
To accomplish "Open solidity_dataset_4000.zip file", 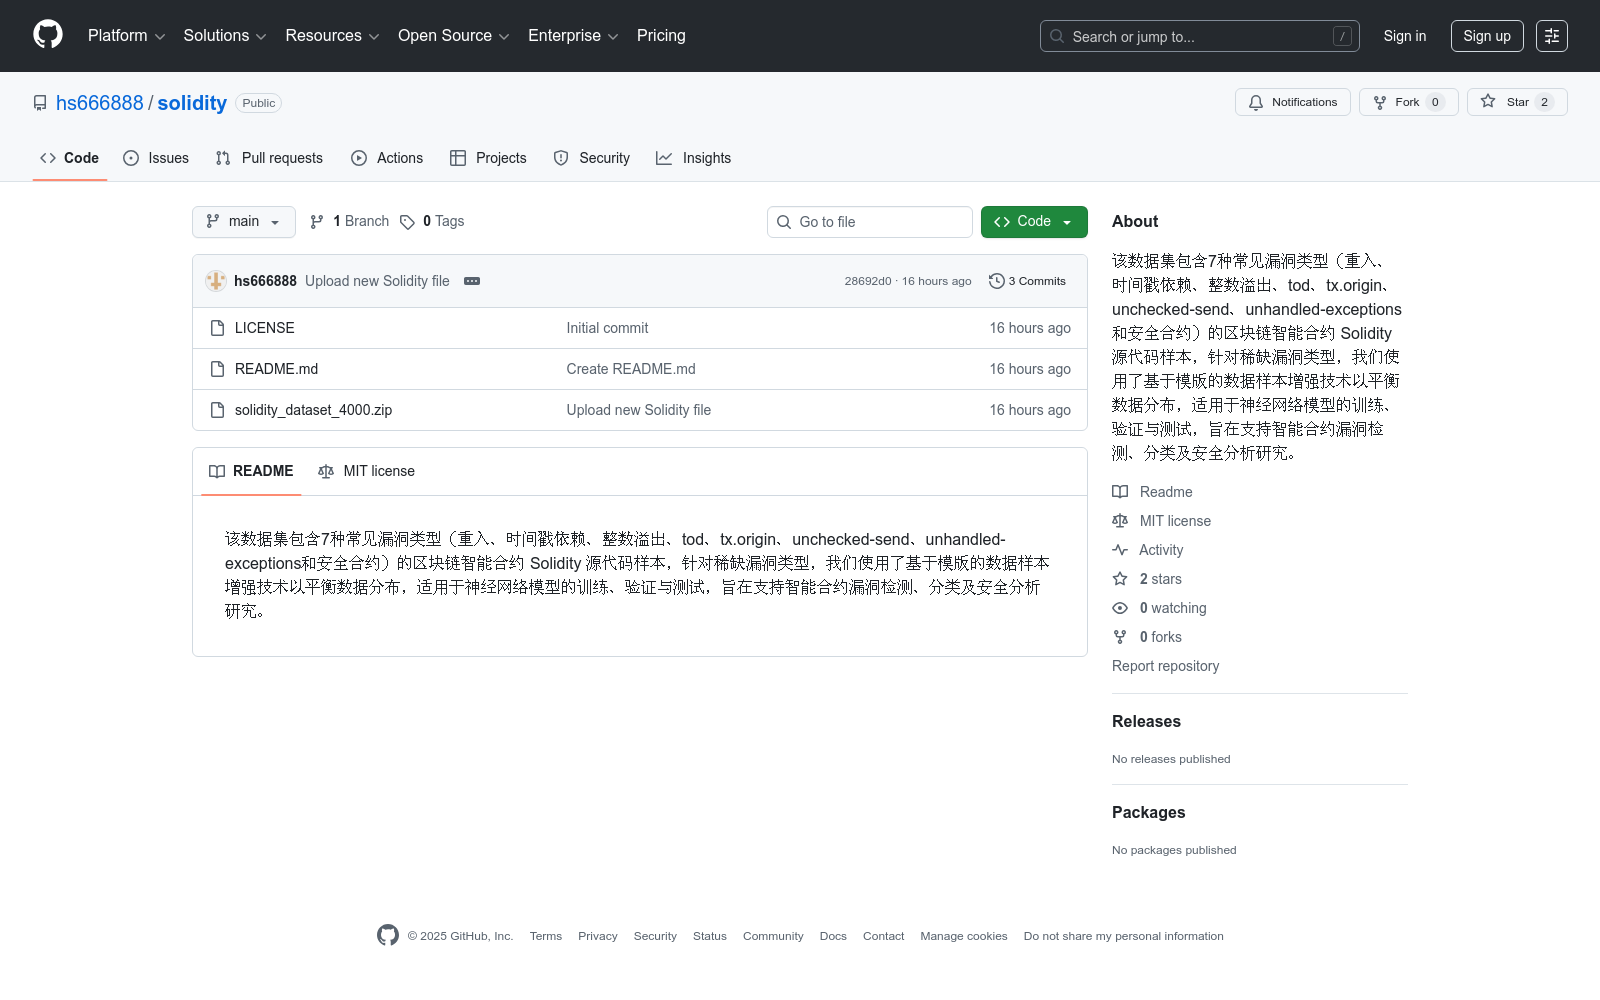I will (313, 410).
